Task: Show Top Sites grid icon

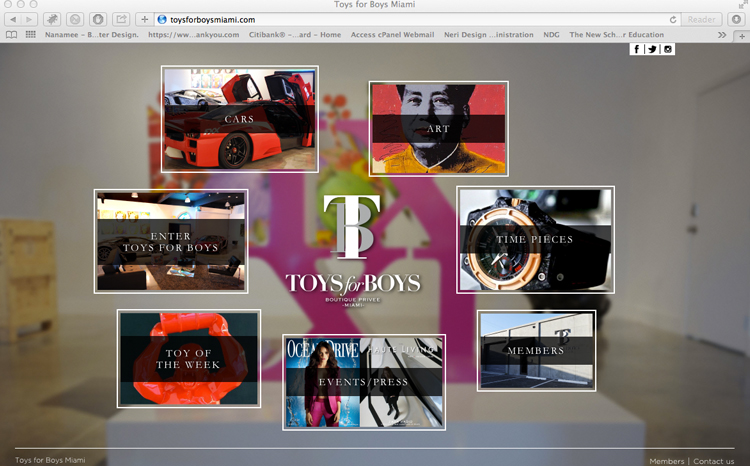Action: click(31, 34)
